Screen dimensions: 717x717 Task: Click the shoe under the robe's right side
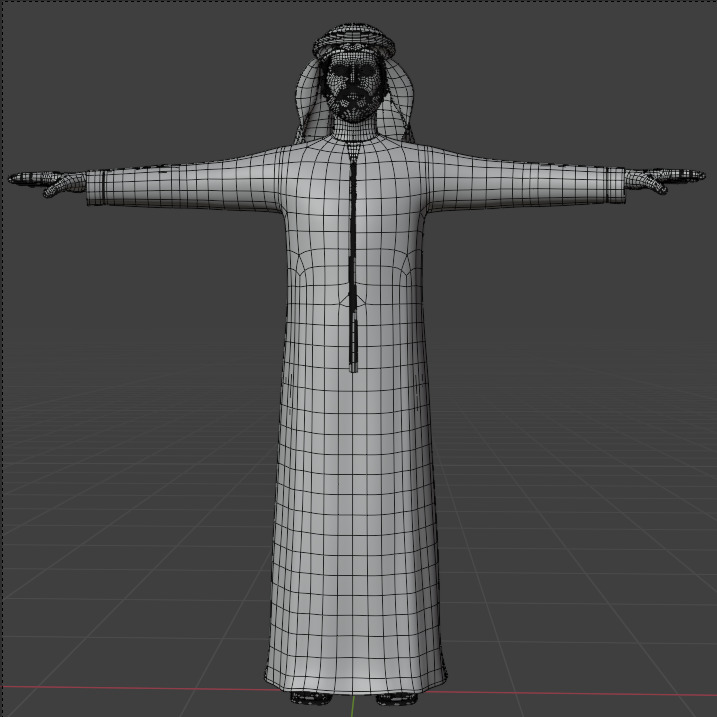point(396,699)
